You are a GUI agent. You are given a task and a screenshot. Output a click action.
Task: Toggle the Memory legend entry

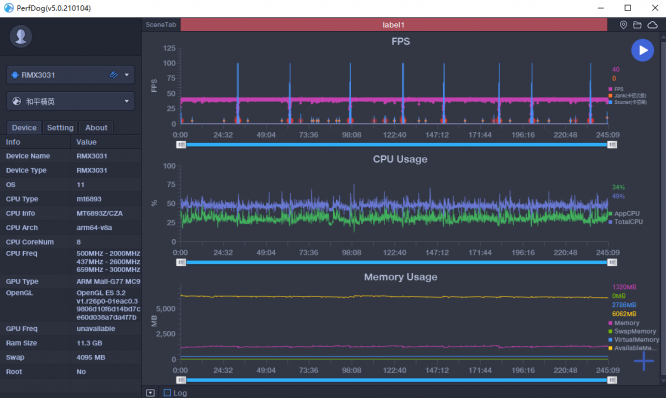click(624, 323)
